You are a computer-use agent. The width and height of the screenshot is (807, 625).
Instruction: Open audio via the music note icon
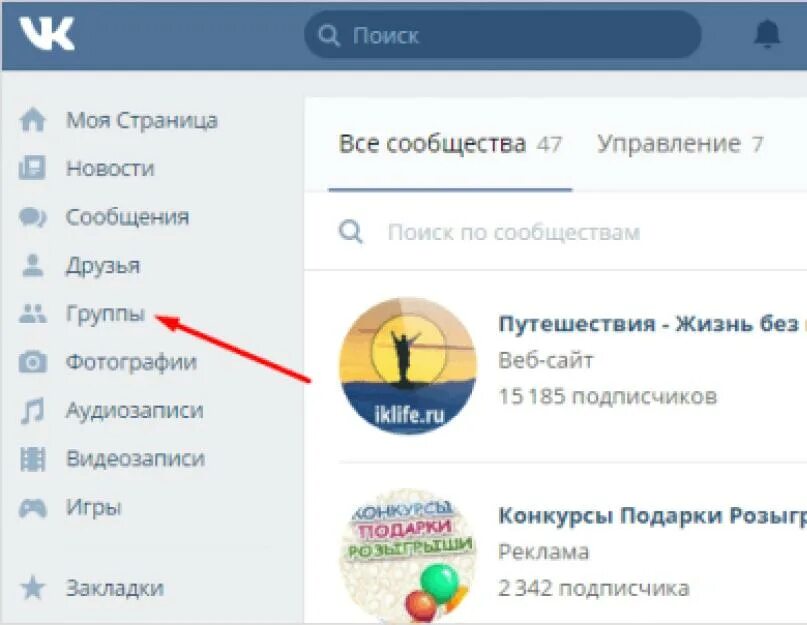coord(31,410)
